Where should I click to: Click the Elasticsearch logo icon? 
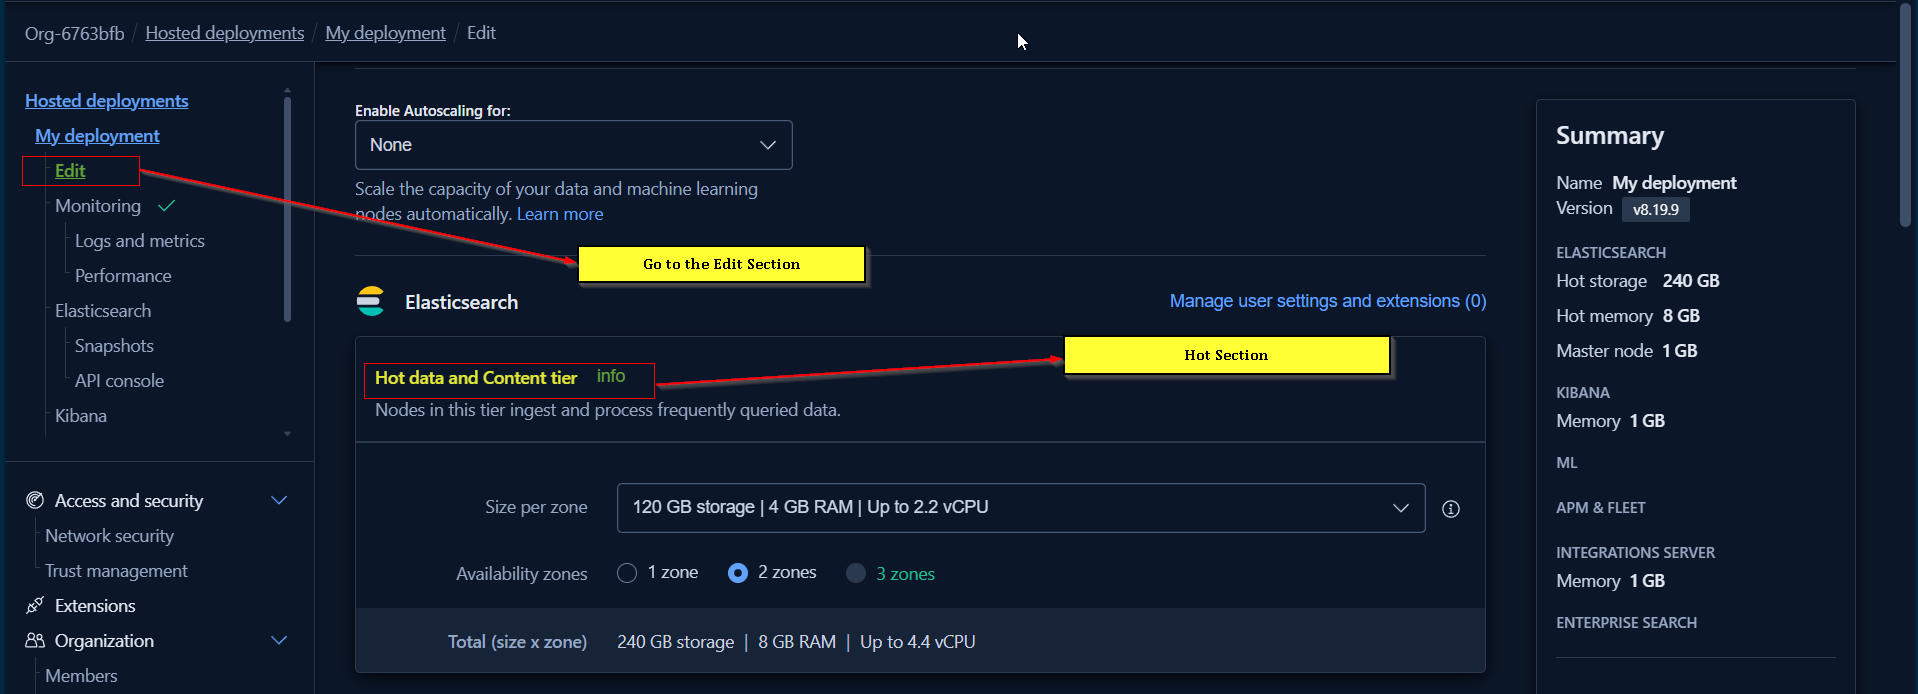[371, 302]
